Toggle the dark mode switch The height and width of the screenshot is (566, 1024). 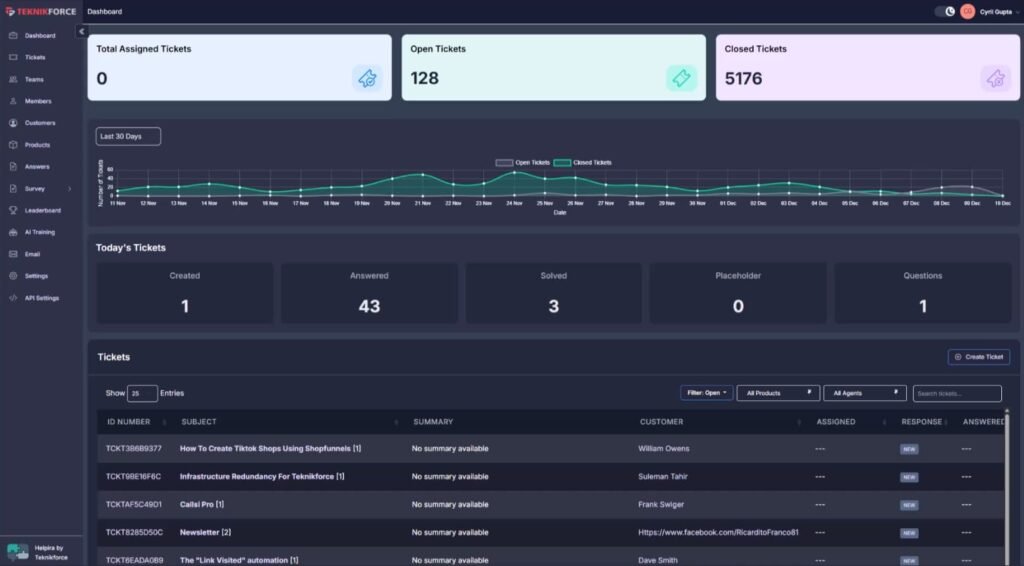(x=945, y=11)
